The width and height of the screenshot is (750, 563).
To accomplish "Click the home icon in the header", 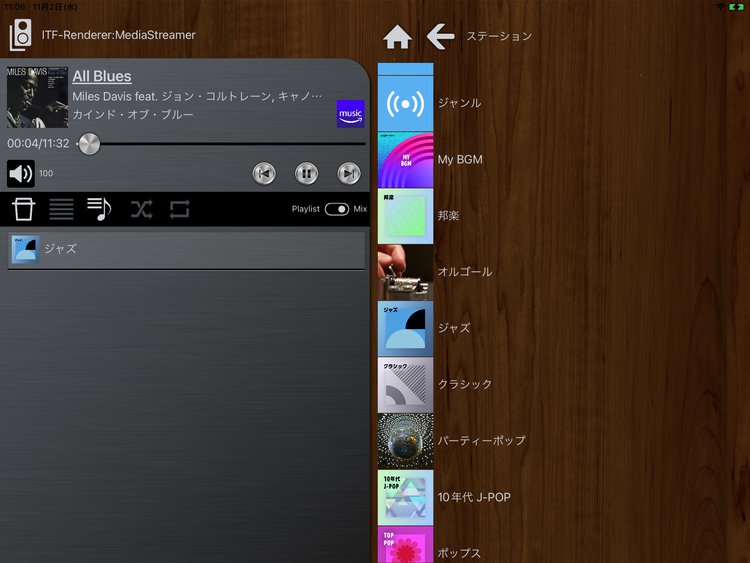I will click(397, 37).
